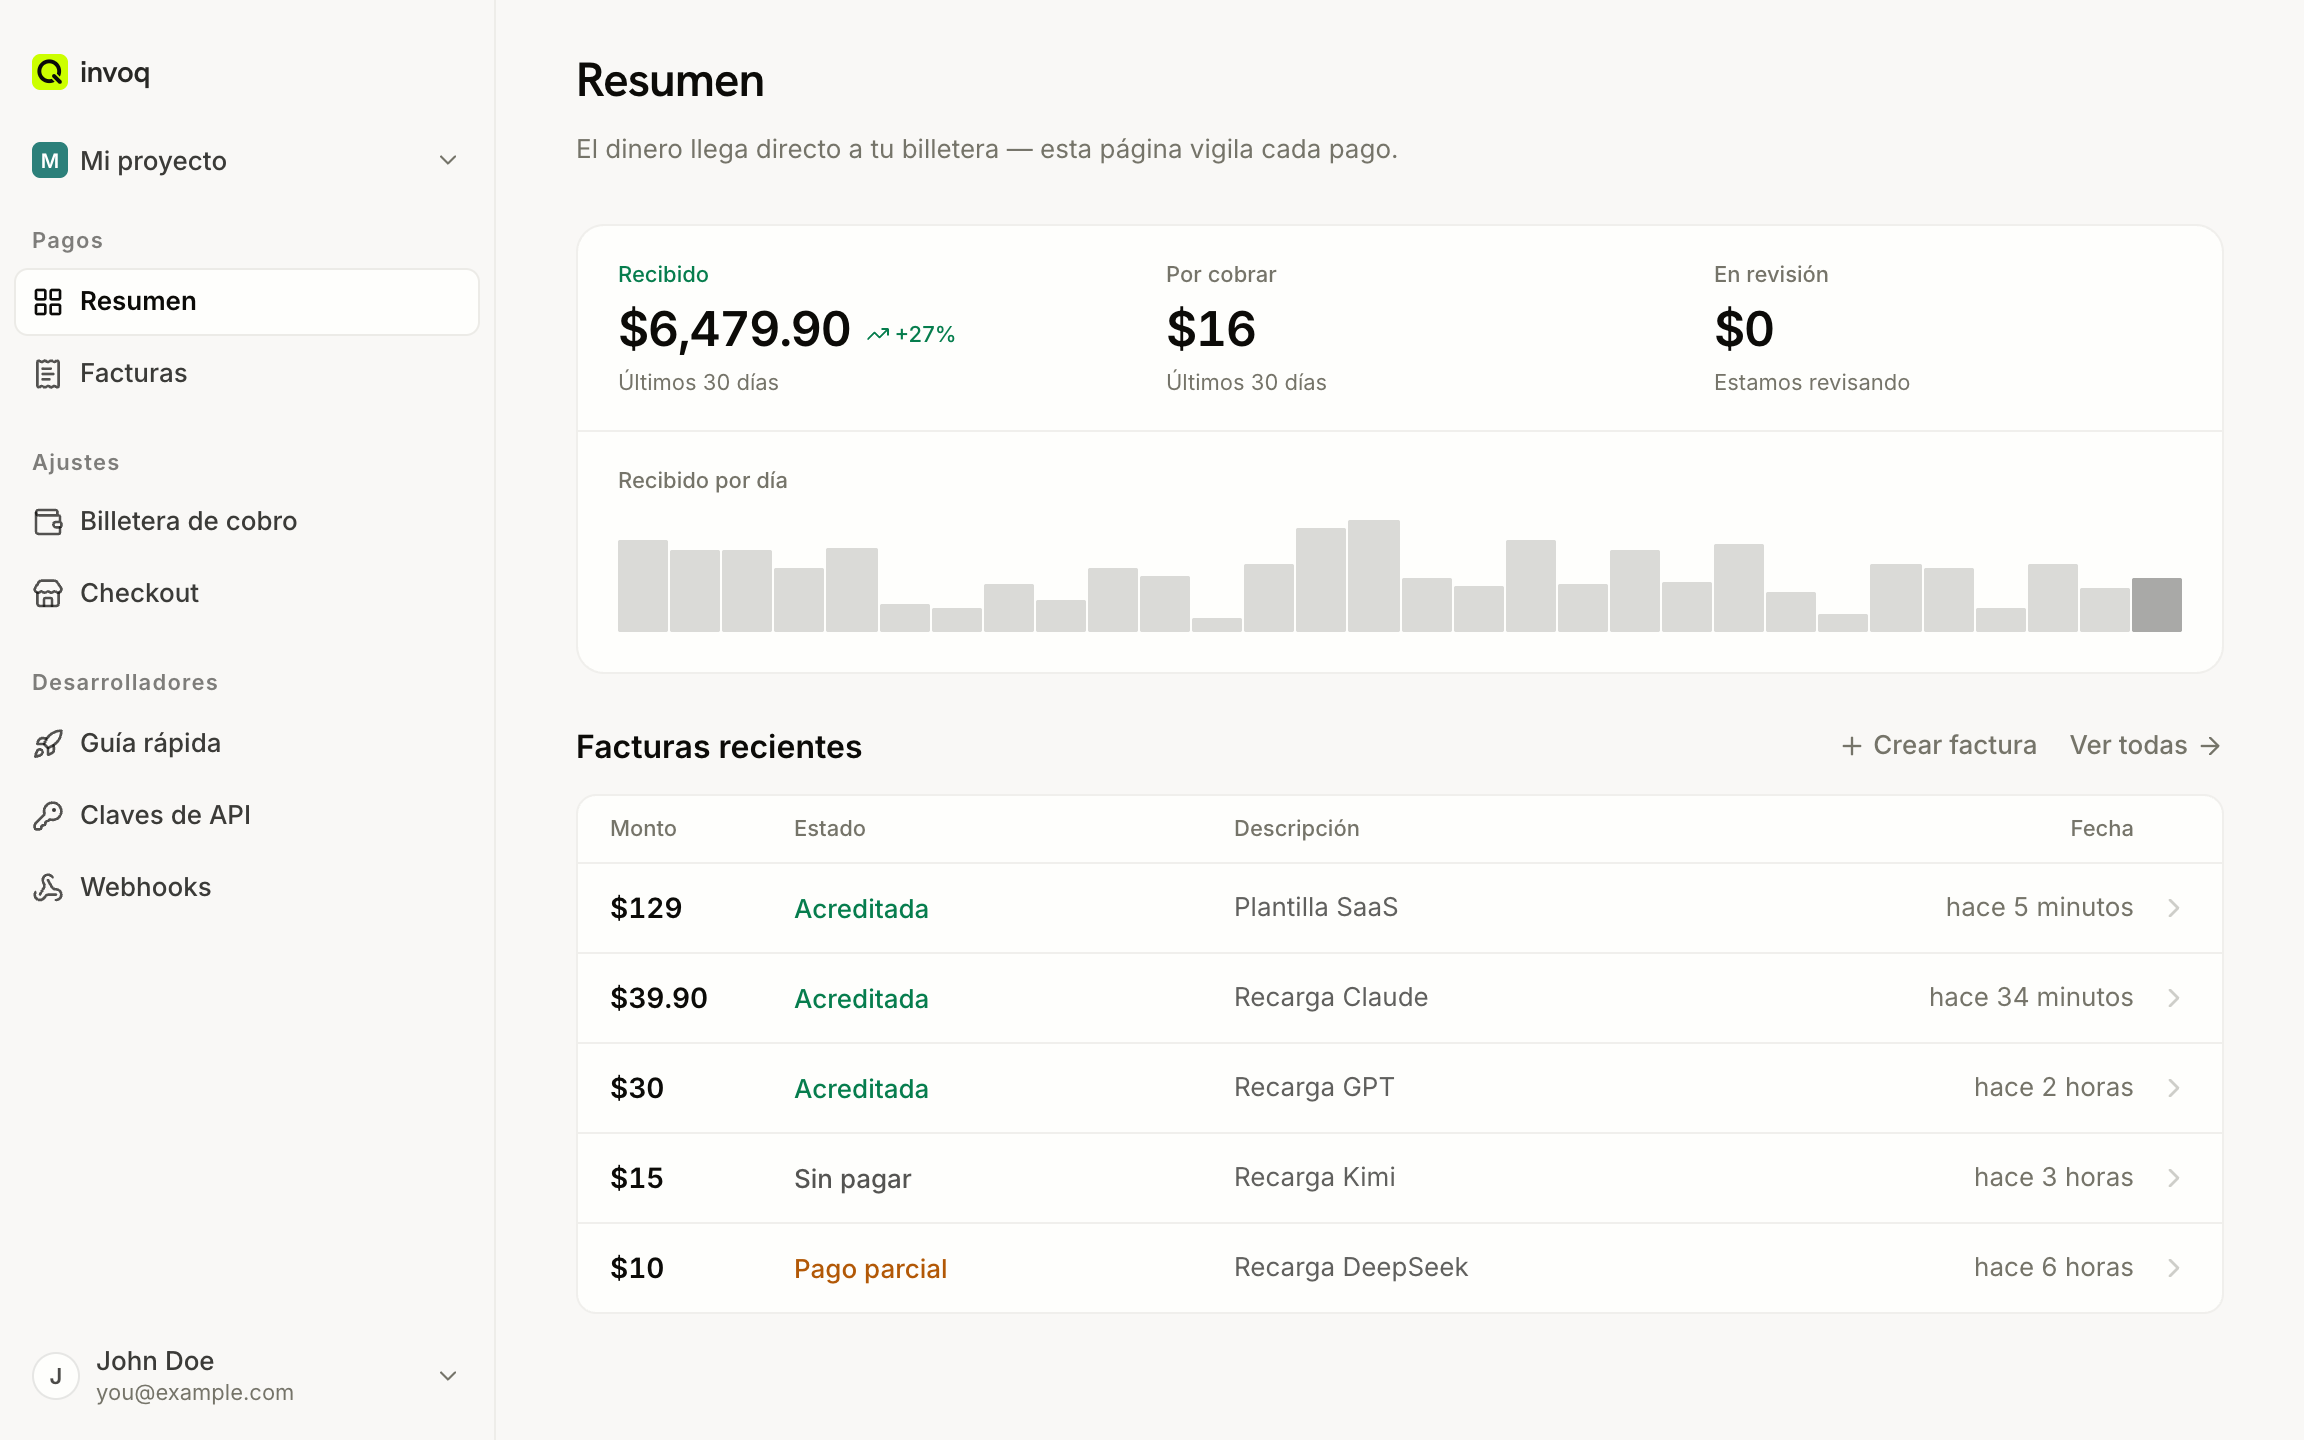The image size is (2304, 1440).
Task: Click the $10 invoice amount
Action: 637,1268
